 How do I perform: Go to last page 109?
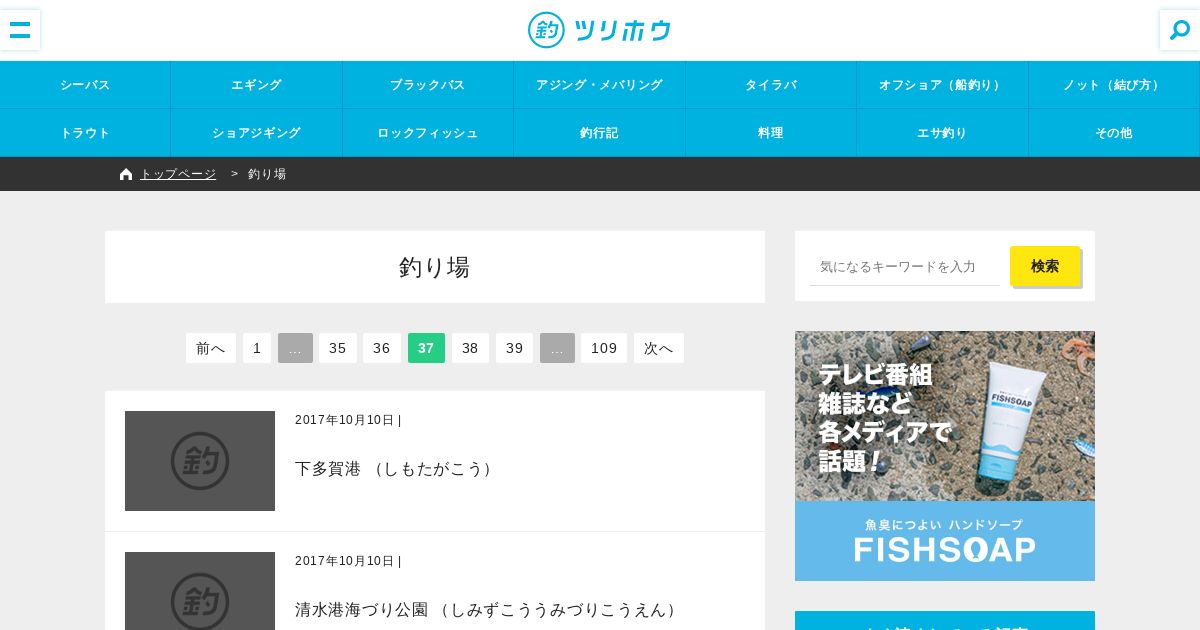(604, 348)
